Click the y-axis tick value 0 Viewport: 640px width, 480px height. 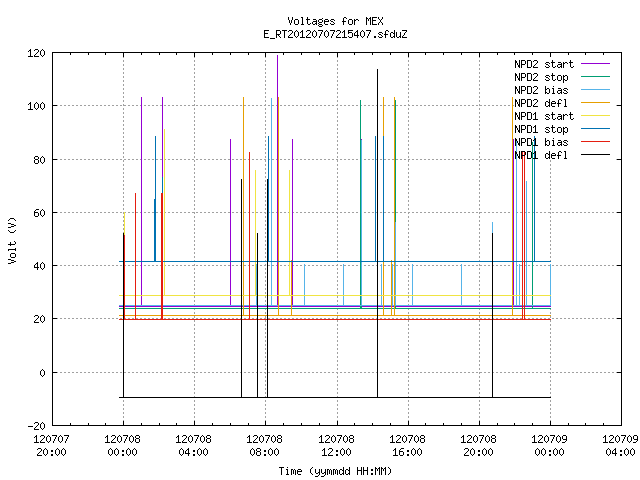pyautogui.click(x=42, y=373)
